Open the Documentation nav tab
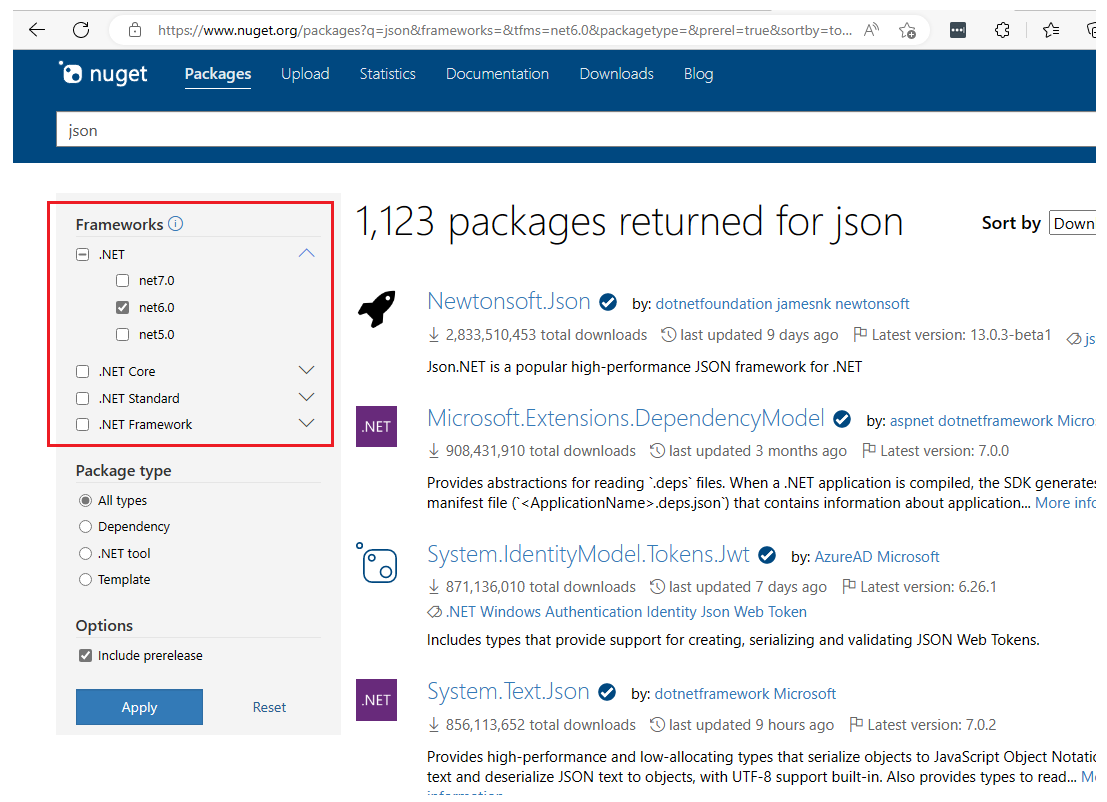This screenshot has width=1107, height=802. [497, 73]
